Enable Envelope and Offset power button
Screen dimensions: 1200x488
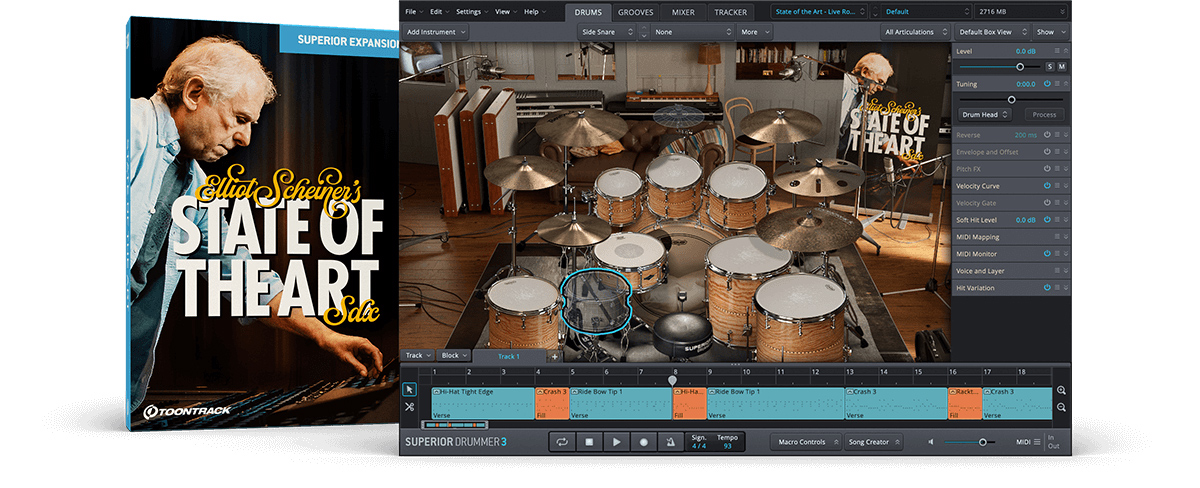coord(1047,152)
